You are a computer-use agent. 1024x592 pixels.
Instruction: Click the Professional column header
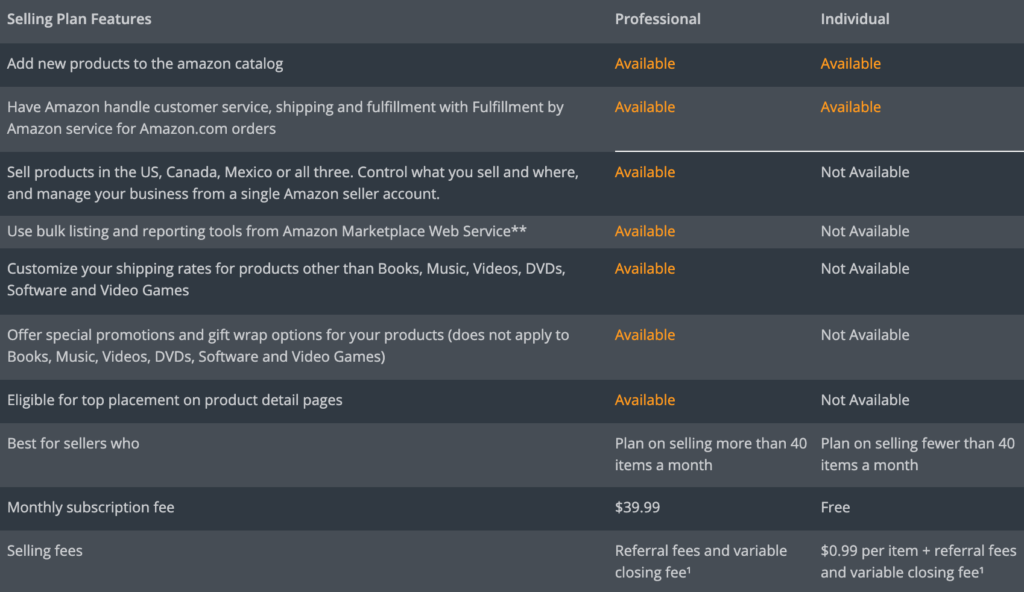point(657,19)
